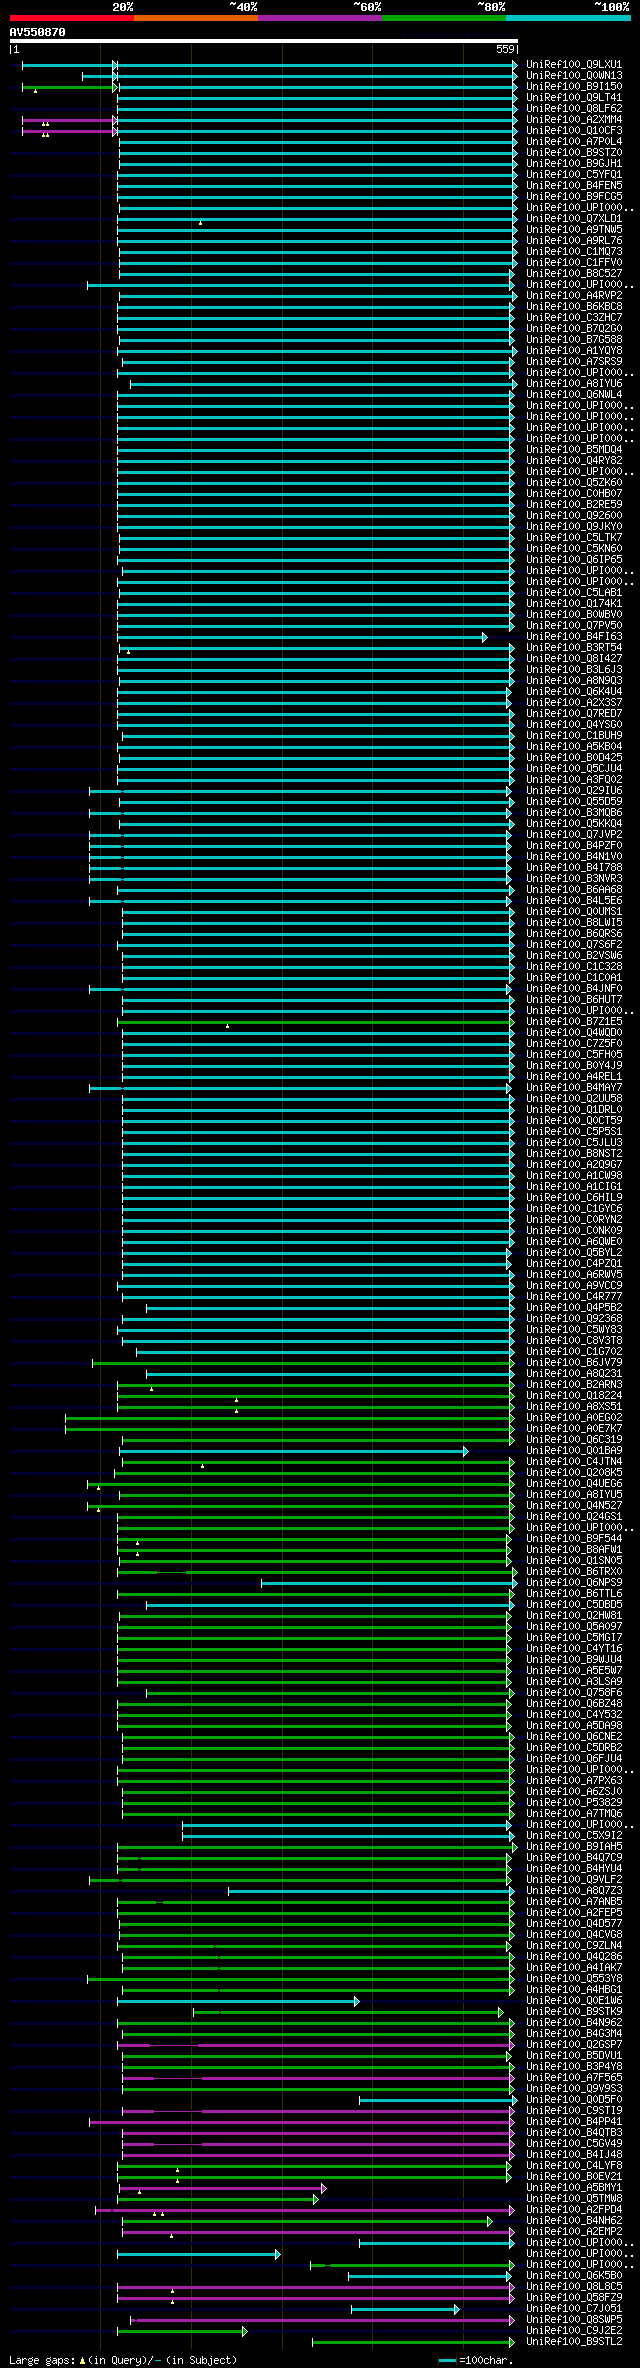Select the UniRef100_A9TNW5 label
Screen dimensions: 640x2368
pyautogui.click(x=574, y=229)
